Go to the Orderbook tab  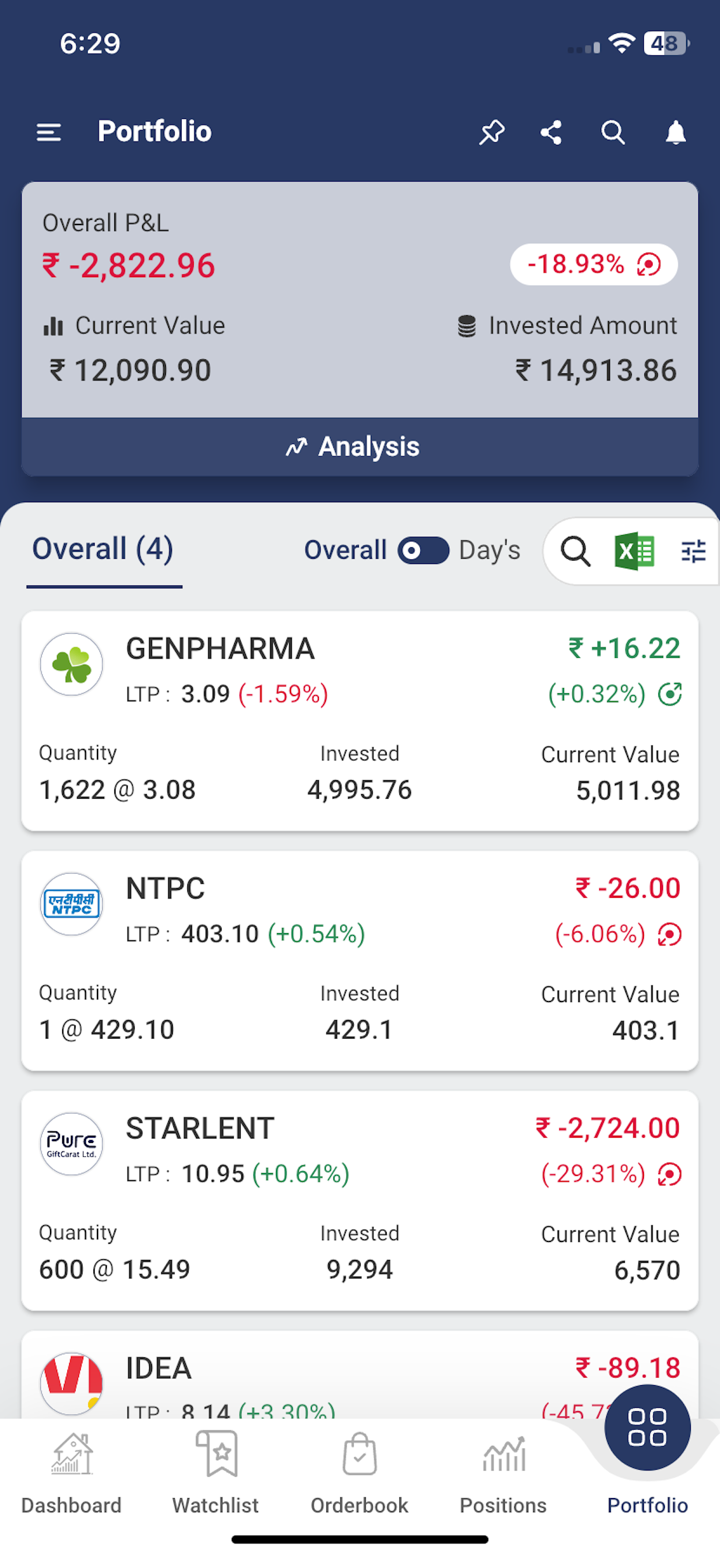coord(359,1474)
